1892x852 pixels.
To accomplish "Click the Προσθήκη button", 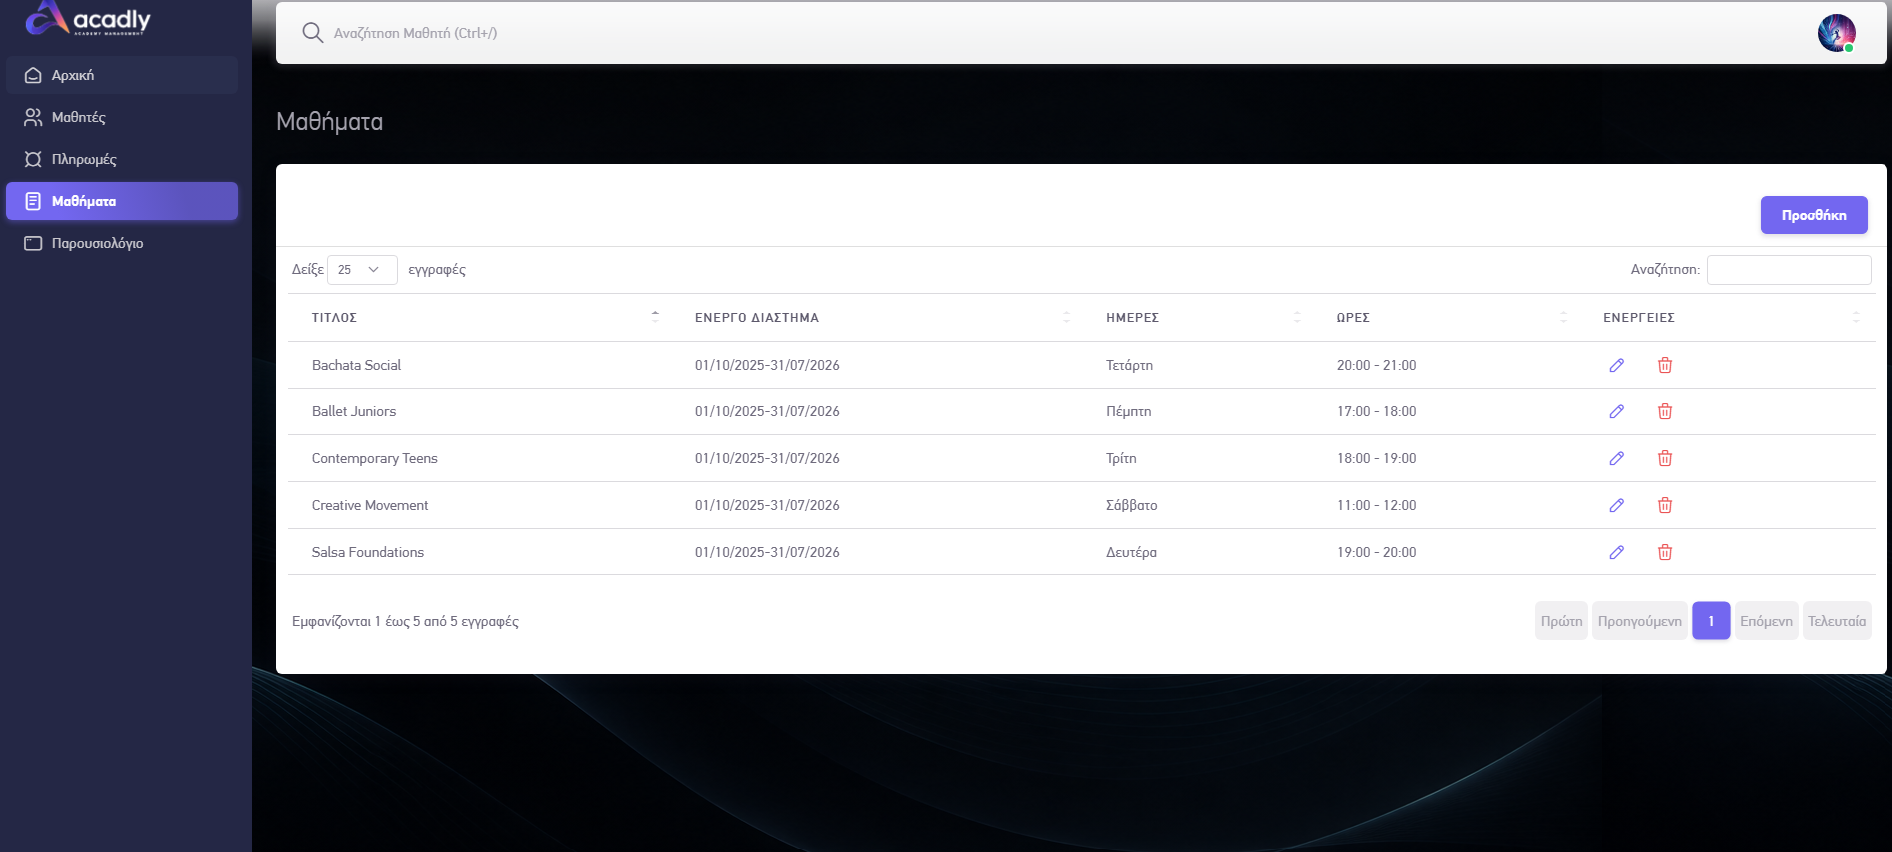I will (x=1814, y=215).
